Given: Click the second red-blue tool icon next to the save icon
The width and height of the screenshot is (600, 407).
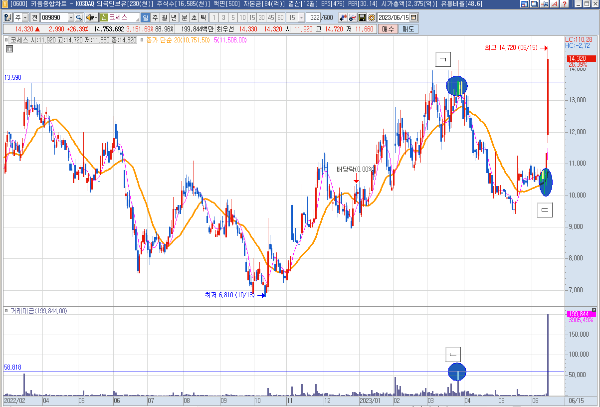Looking at the screenshot, I should pyautogui.click(x=352, y=18).
